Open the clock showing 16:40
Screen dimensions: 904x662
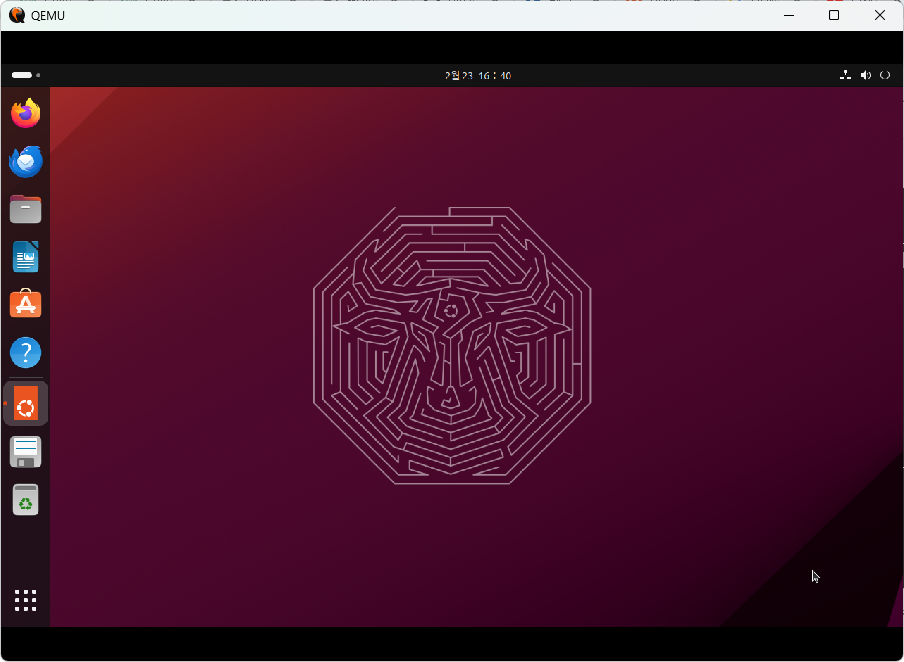tap(478, 76)
